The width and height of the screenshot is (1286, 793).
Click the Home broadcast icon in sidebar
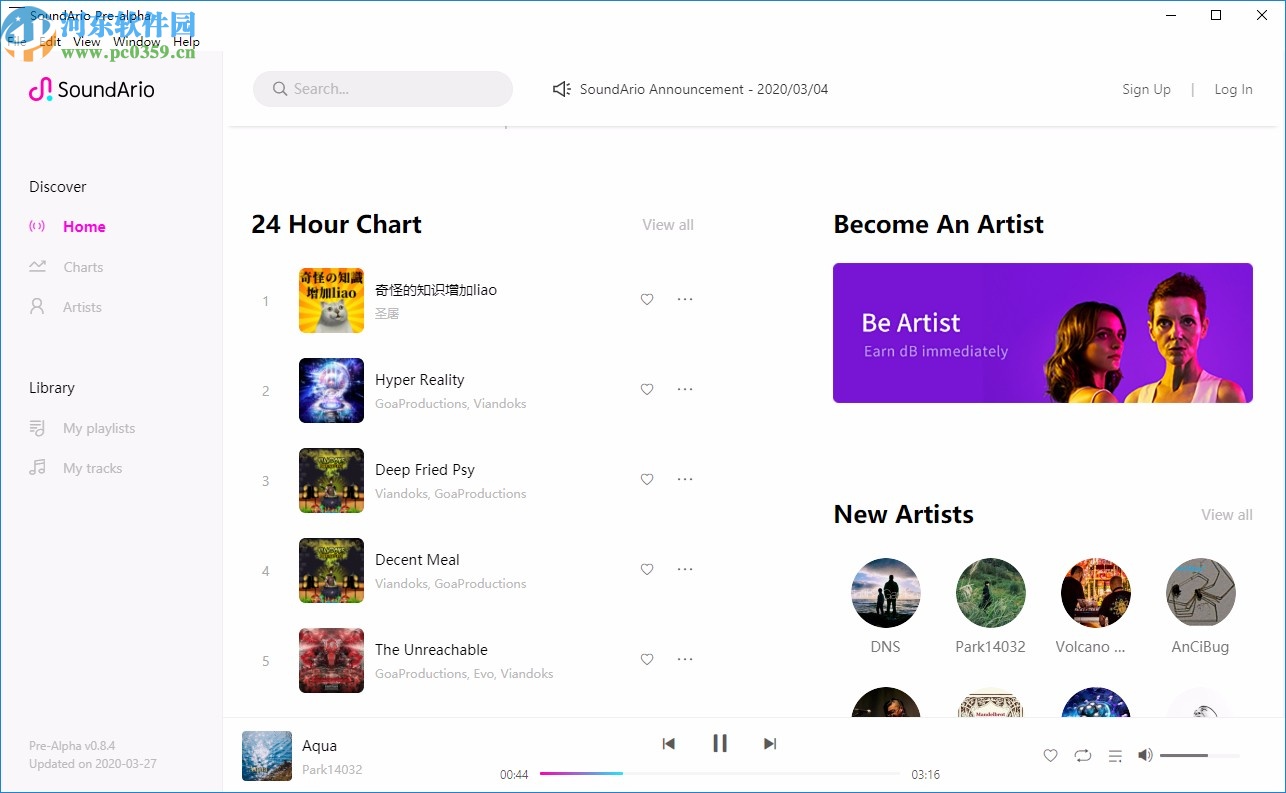pyautogui.click(x=37, y=226)
